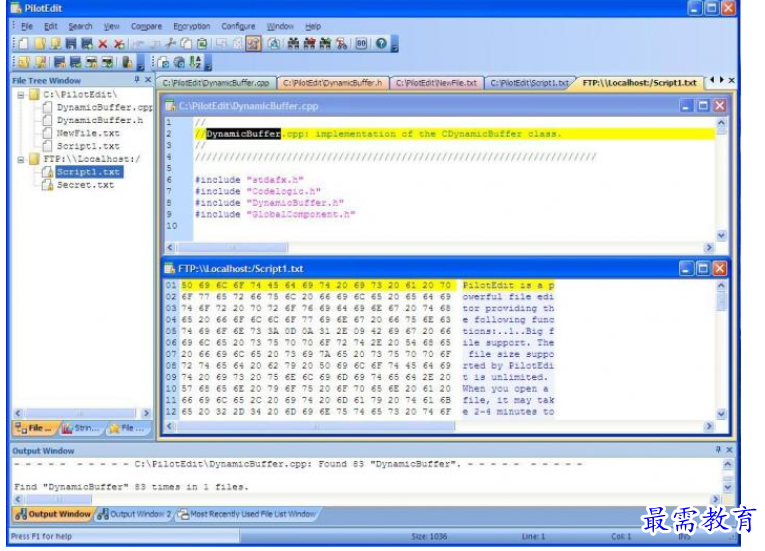765x551 pixels.
Task: Click the Open FTP file icon
Action: pyautogui.click(x=55, y=44)
